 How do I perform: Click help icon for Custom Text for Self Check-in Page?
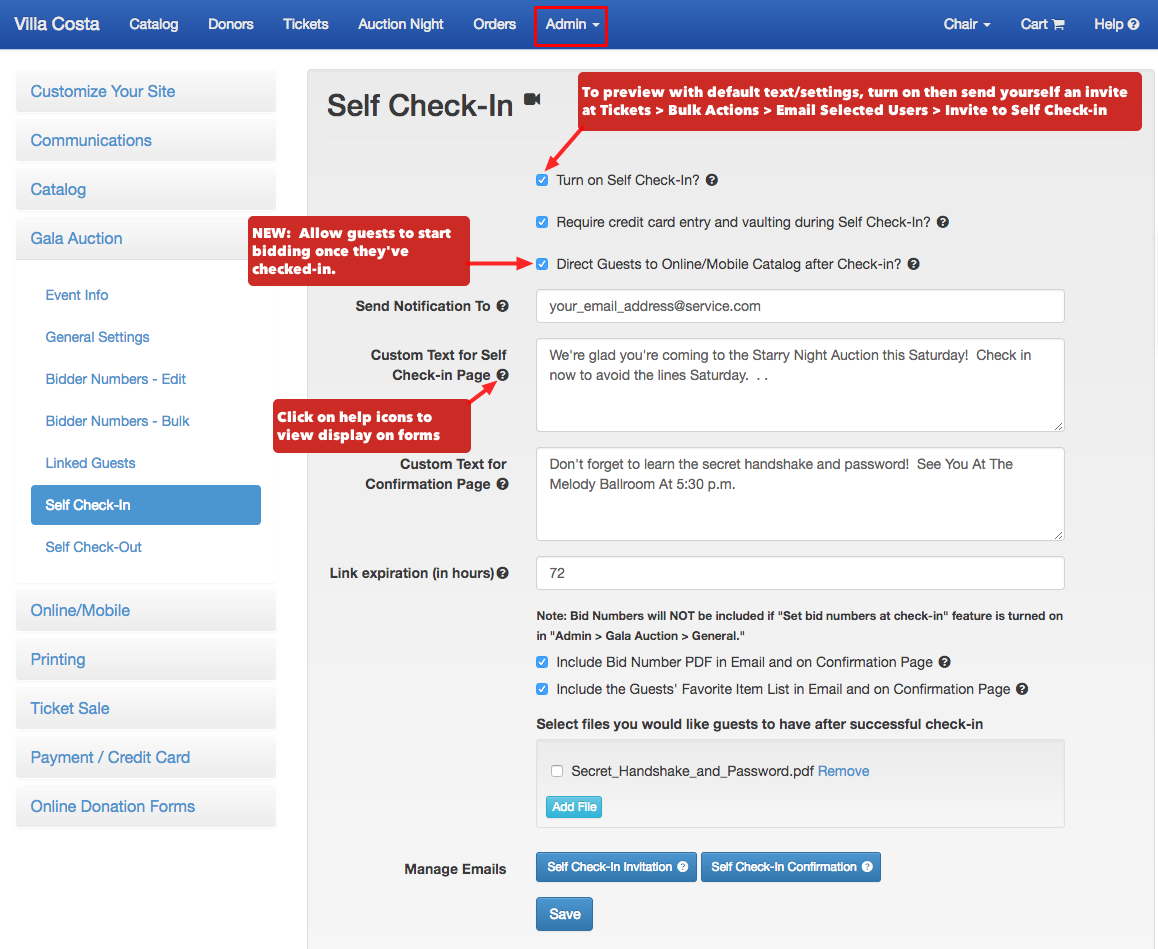click(503, 375)
